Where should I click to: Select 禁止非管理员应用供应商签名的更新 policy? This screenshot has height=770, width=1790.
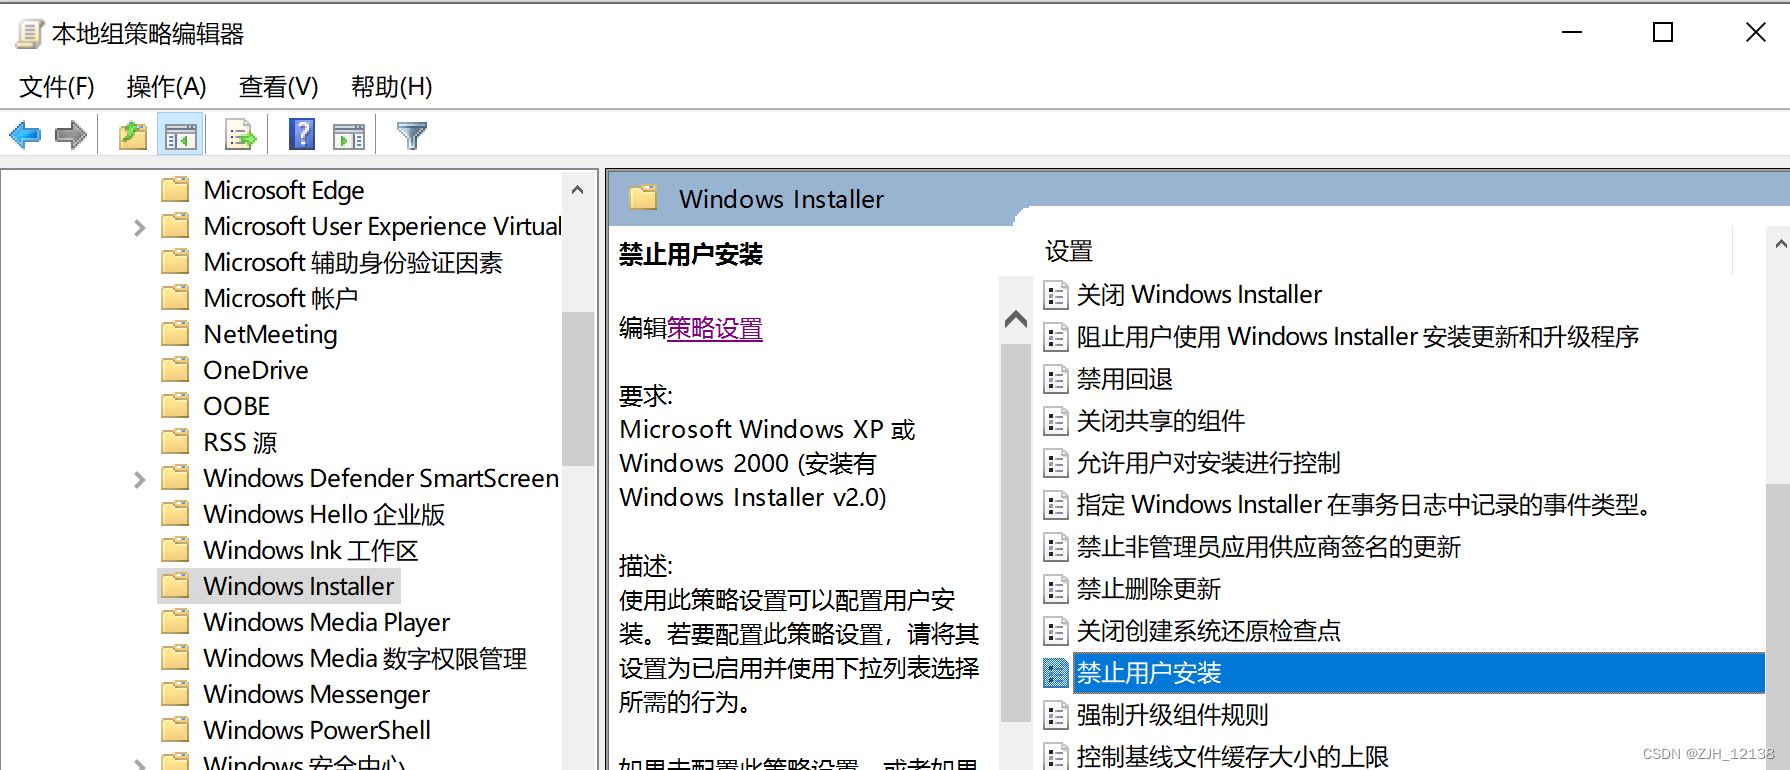(1268, 547)
